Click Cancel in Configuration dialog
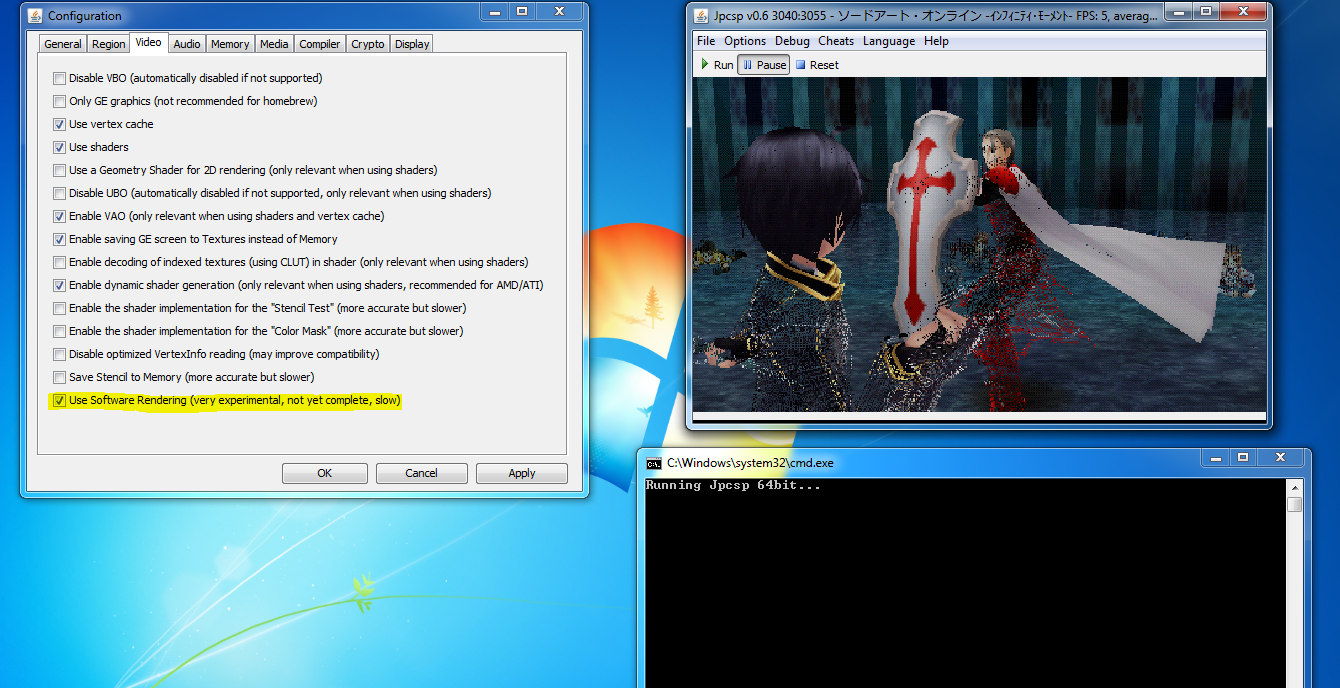 [421, 473]
